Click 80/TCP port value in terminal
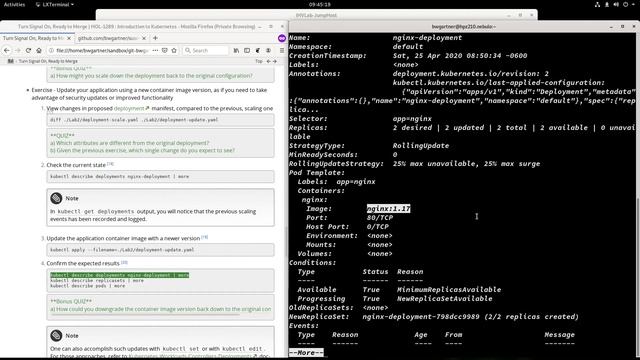 click(x=380, y=218)
